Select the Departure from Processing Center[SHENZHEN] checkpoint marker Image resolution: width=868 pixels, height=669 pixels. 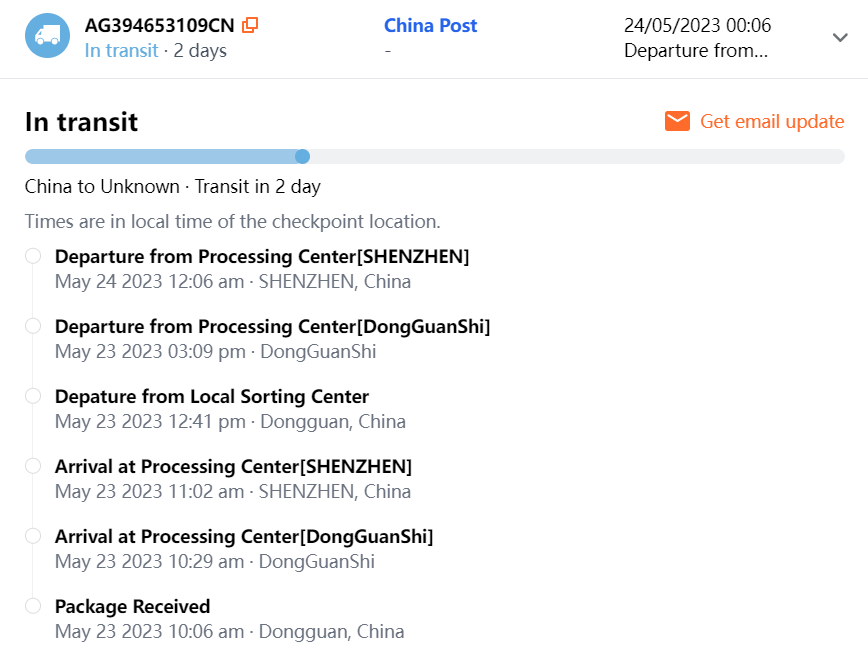point(33,256)
